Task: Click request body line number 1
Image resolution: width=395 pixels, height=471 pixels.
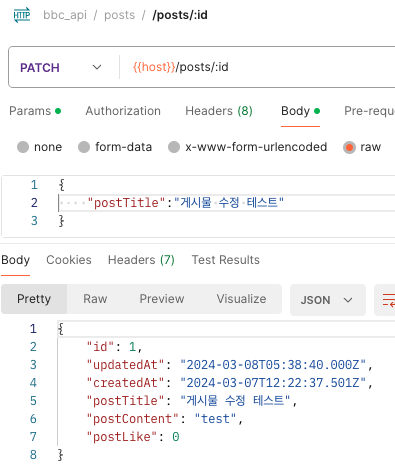Action: pyautogui.click(x=34, y=185)
